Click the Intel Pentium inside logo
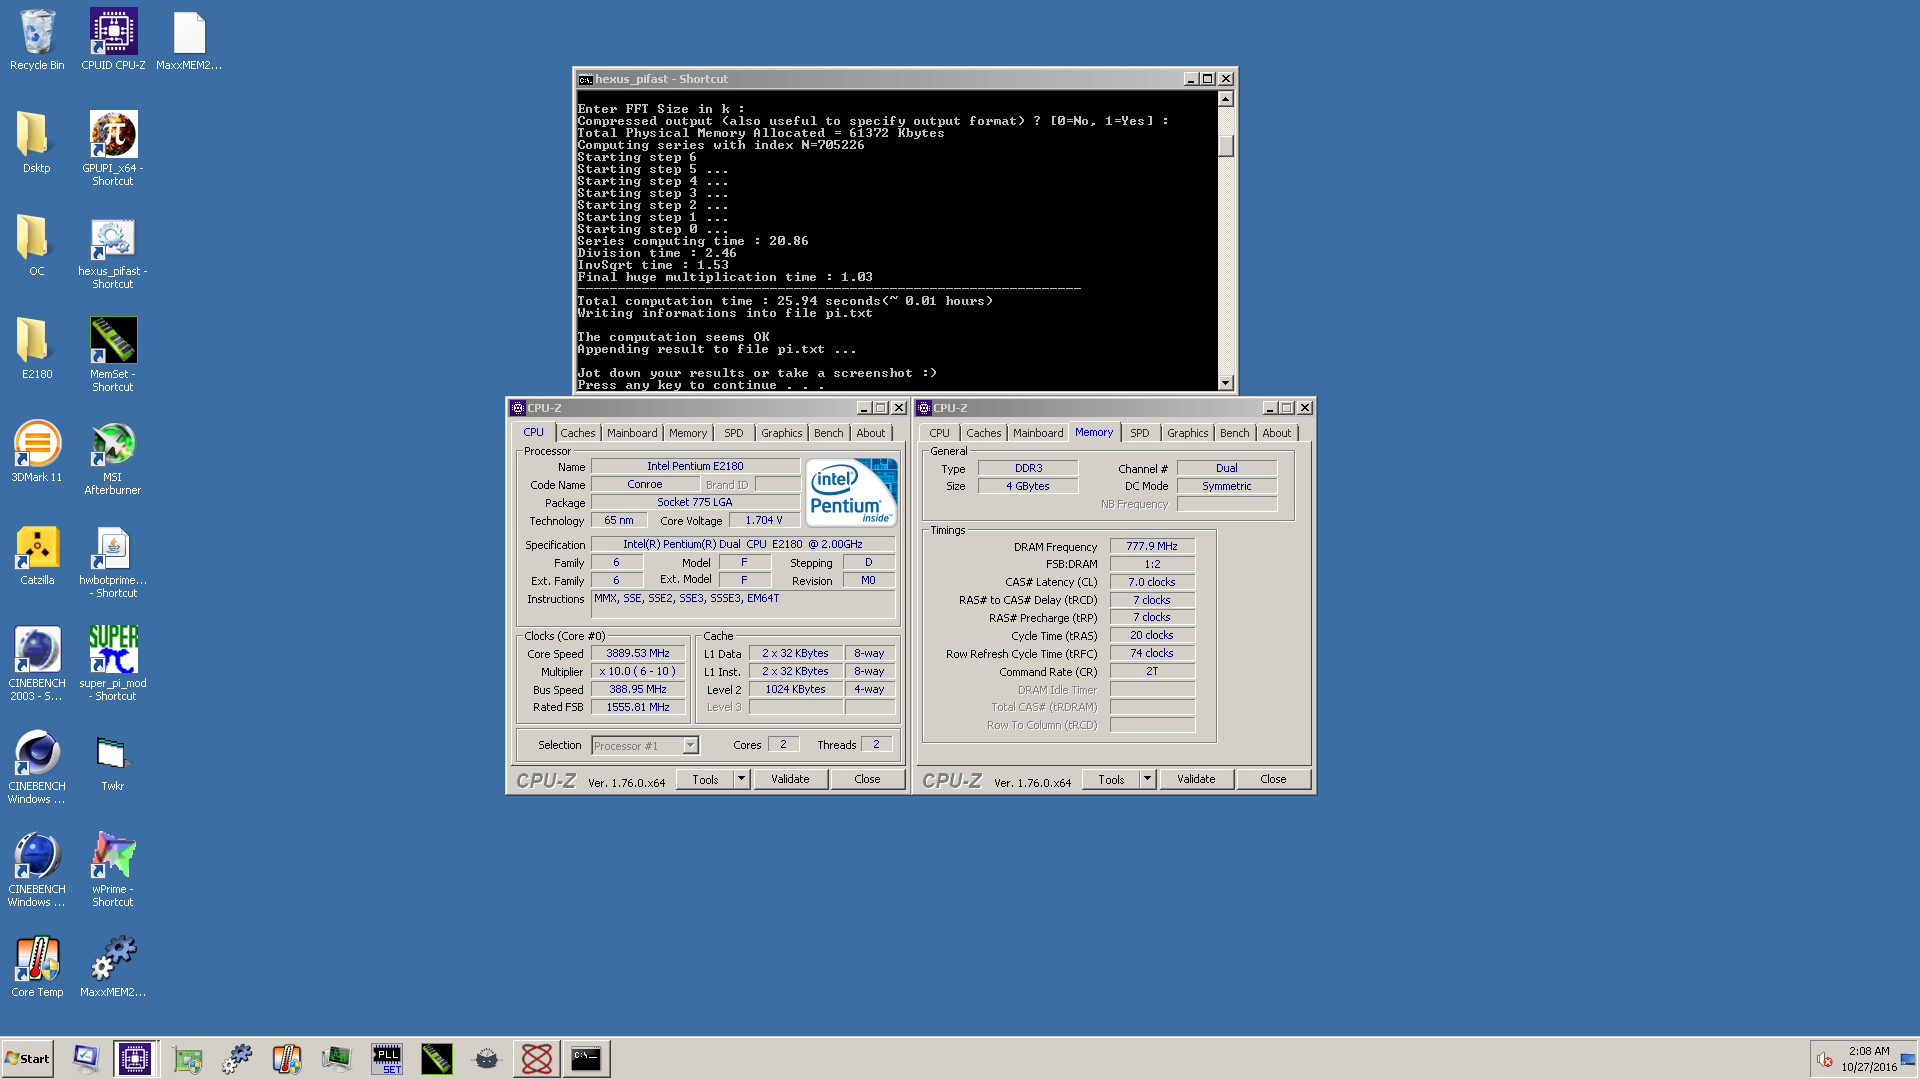This screenshot has width=1920, height=1080. pos(851,492)
